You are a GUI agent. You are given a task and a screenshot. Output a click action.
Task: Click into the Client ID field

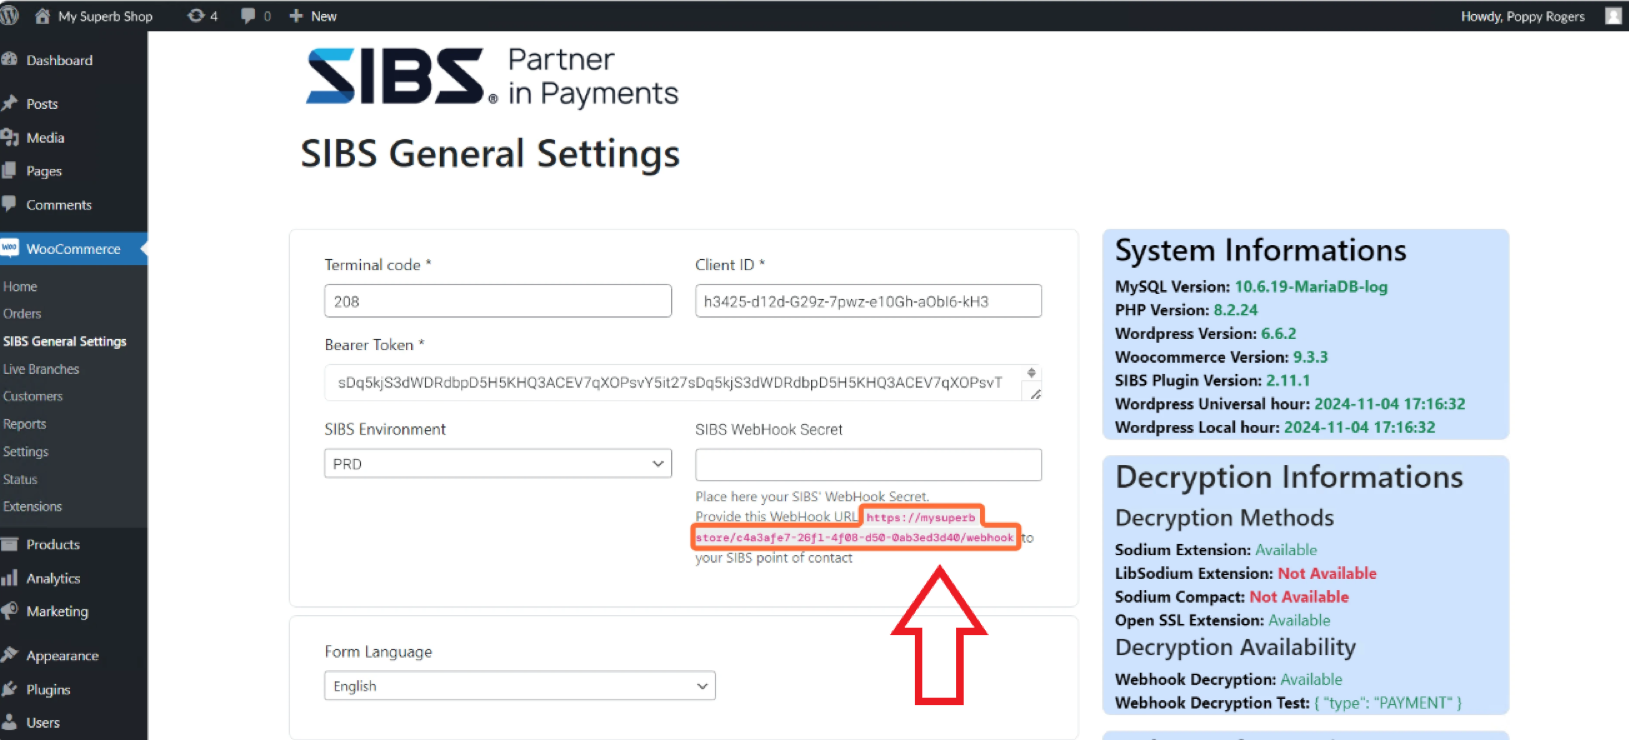868,301
